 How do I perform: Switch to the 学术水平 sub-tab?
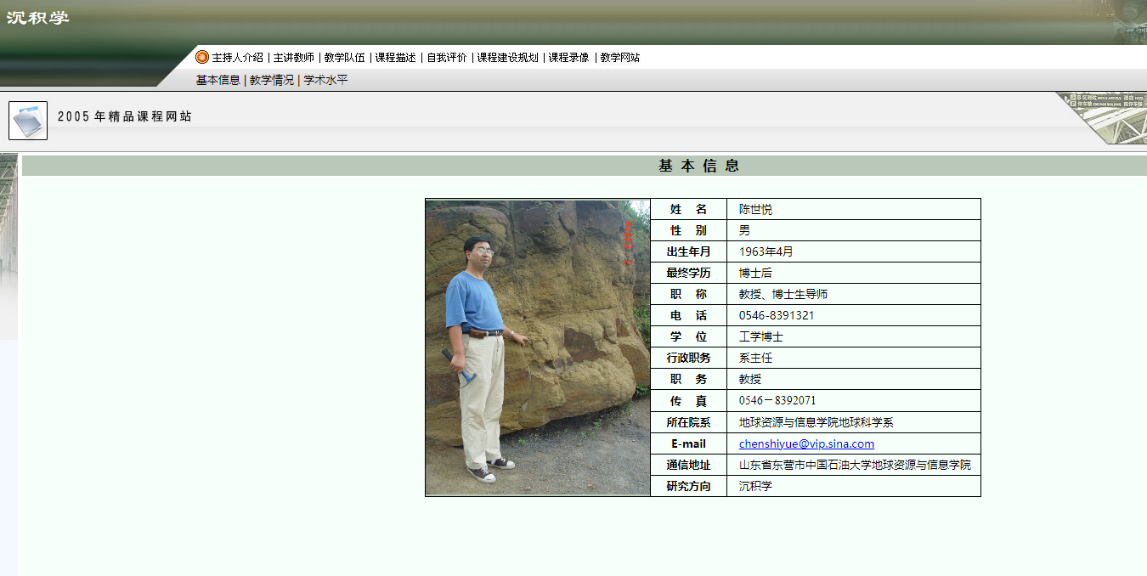pyautogui.click(x=326, y=80)
